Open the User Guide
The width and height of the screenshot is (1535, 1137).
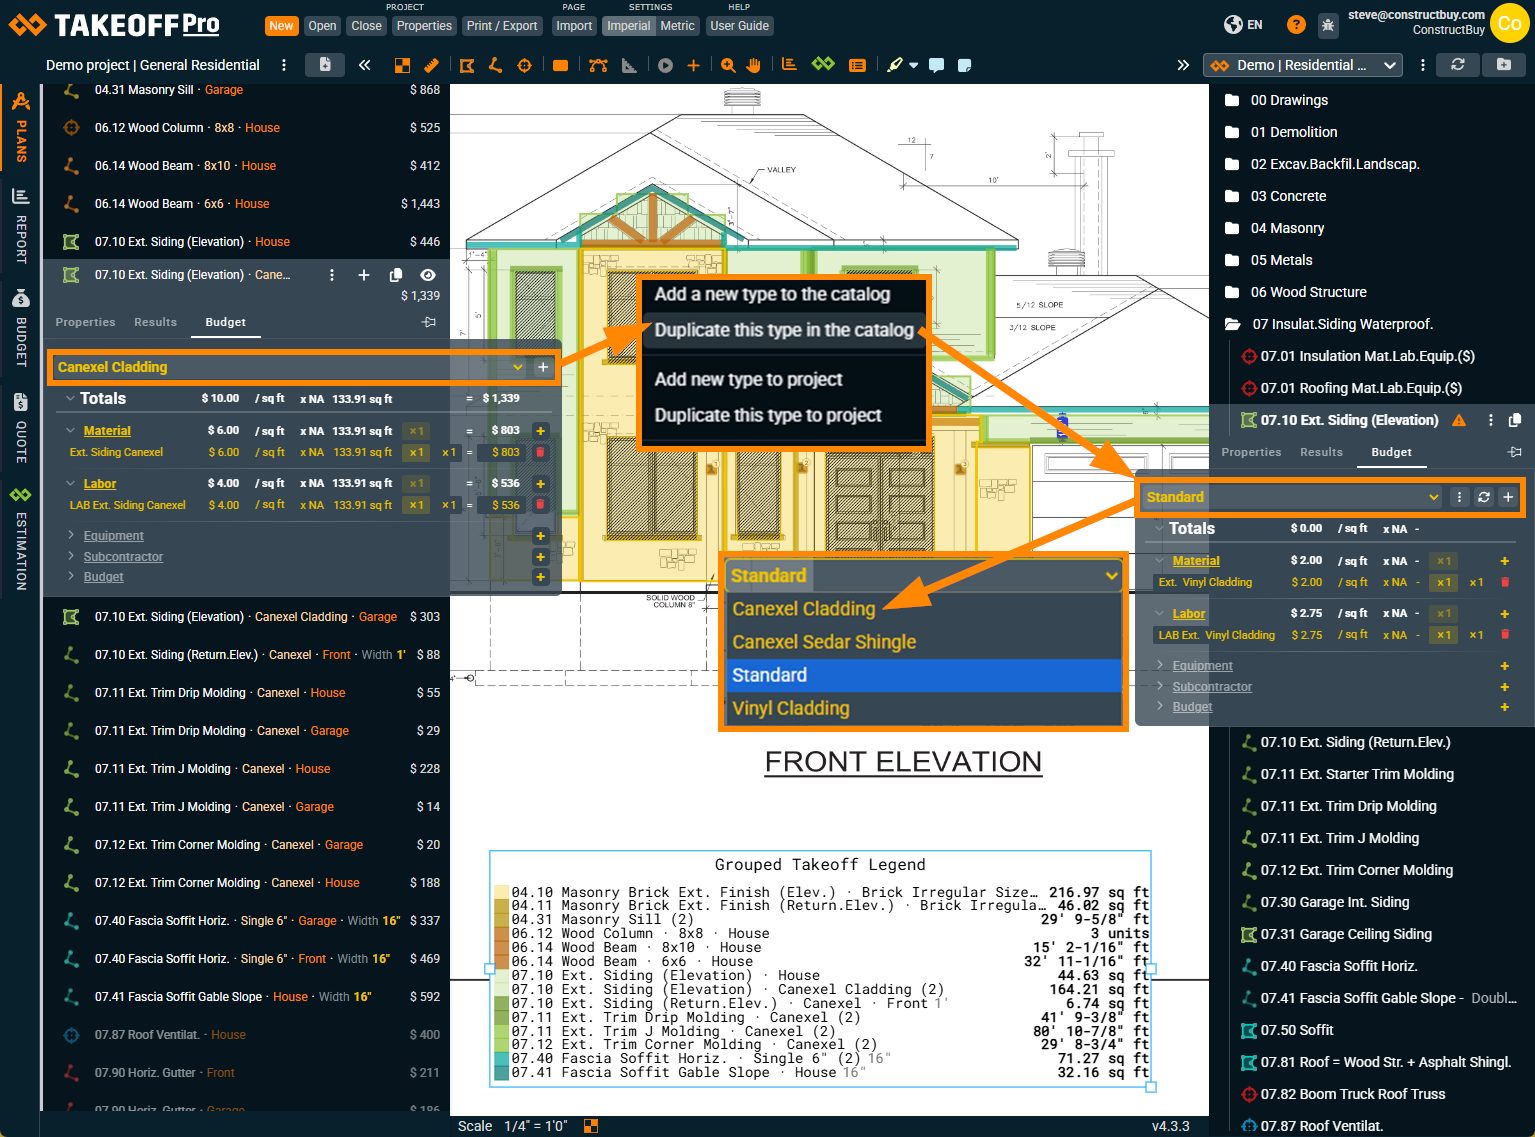[740, 26]
